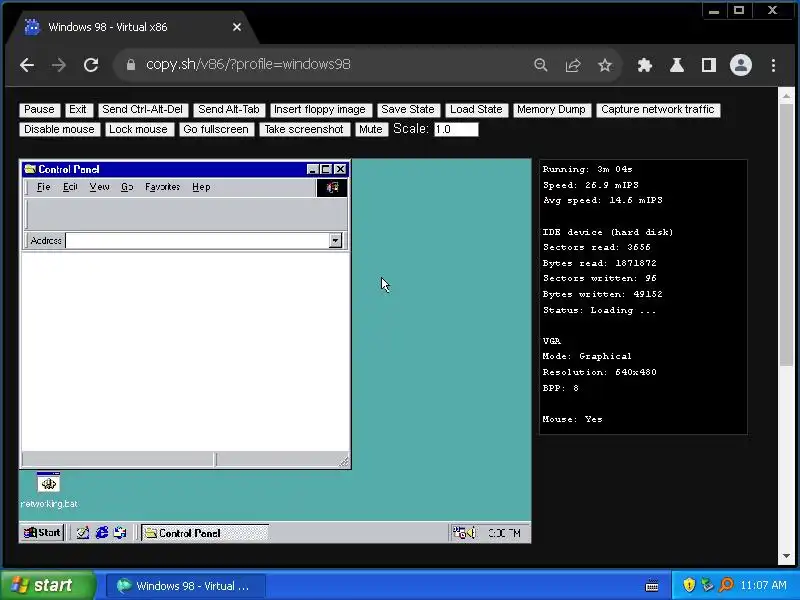Image resolution: width=800 pixels, height=600 pixels.
Task: Click XP tray network computers icon
Action: (x=707, y=585)
